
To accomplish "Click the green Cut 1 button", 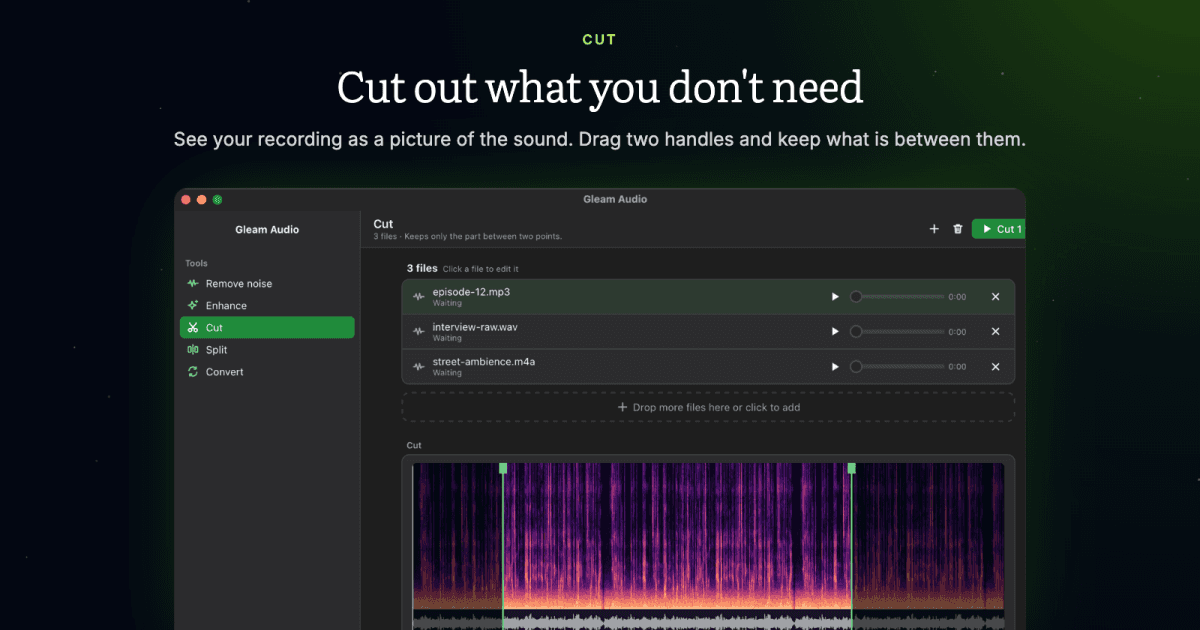I will [999, 229].
